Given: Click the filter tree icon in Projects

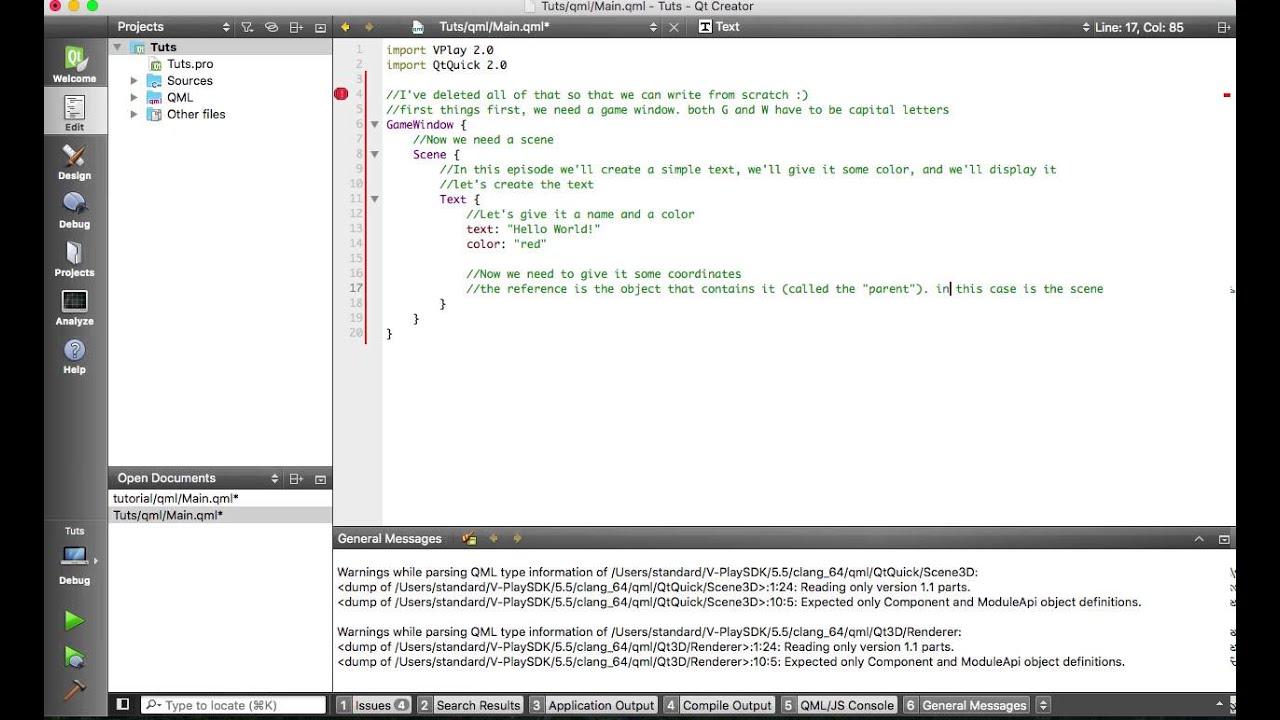Looking at the screenshot, I should click(247, 27).
